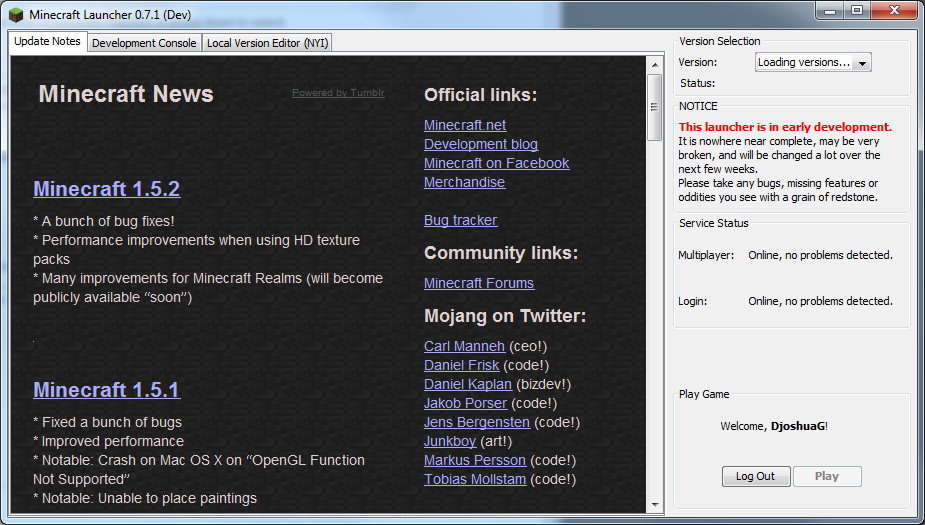Viewport: 925px width, 525px height.
Task: Visit the Minecraft on Facebook link
Action: (x=497, y=163)
